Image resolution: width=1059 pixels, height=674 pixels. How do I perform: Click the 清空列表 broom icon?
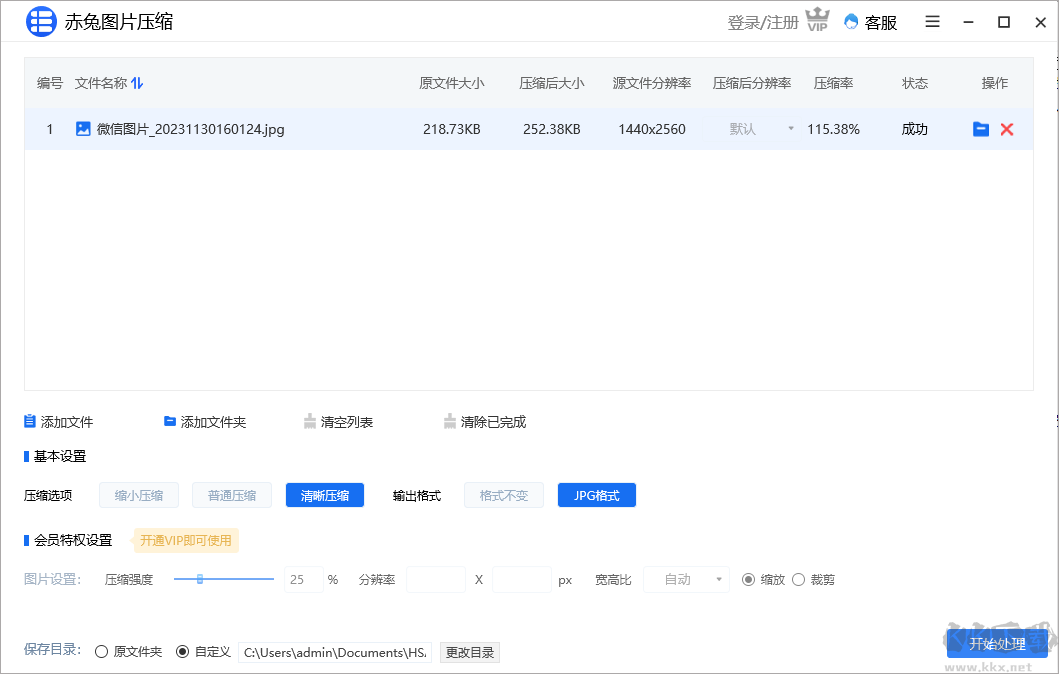click(313, 421)
